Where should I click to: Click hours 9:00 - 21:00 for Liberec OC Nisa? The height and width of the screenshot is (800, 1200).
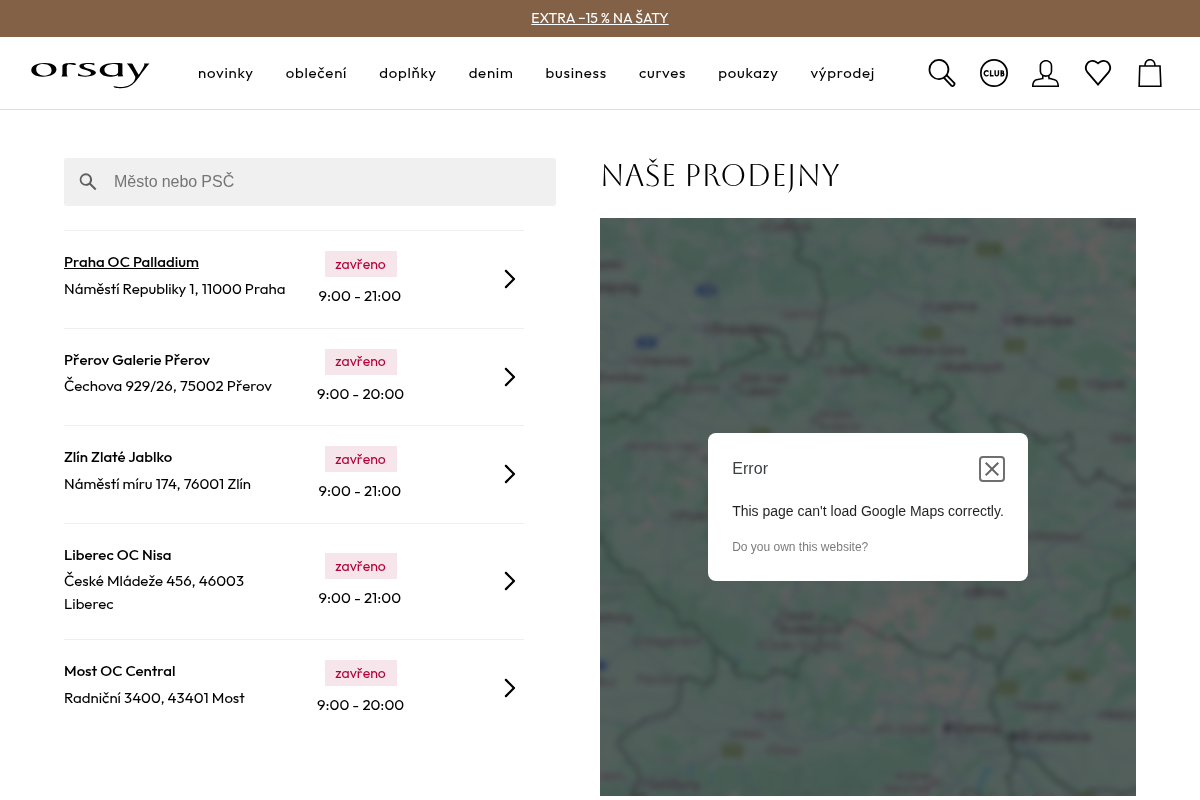point(360,598)
